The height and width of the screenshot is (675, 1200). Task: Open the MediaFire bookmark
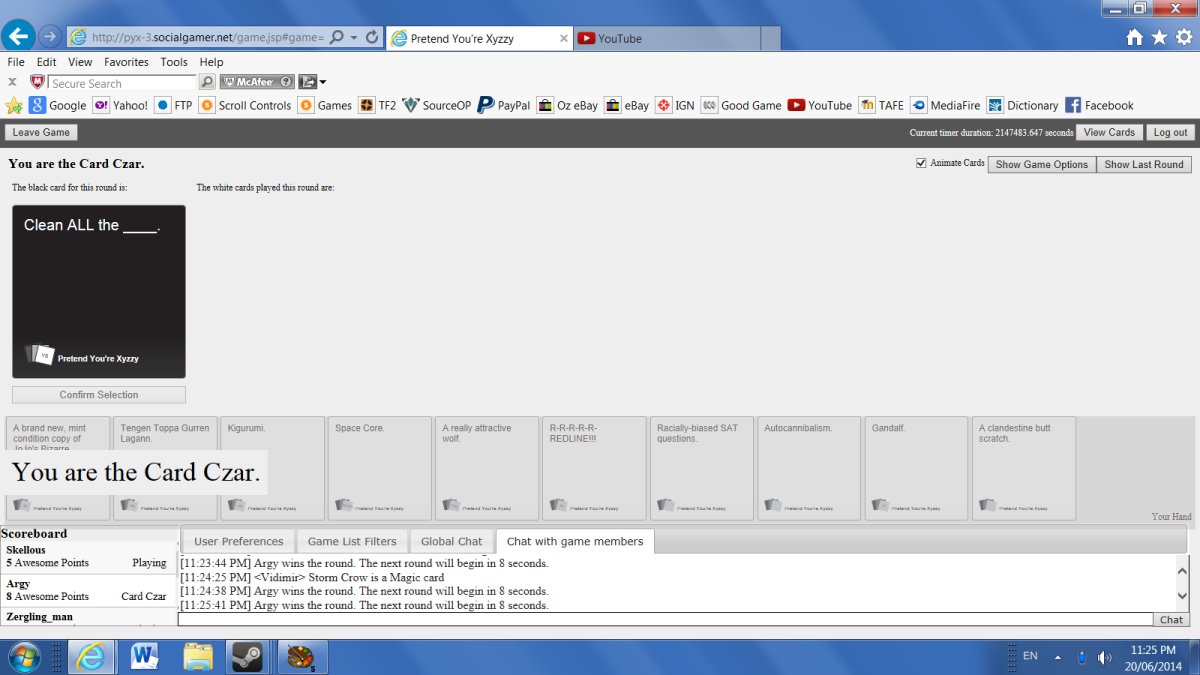coord(945,105)
